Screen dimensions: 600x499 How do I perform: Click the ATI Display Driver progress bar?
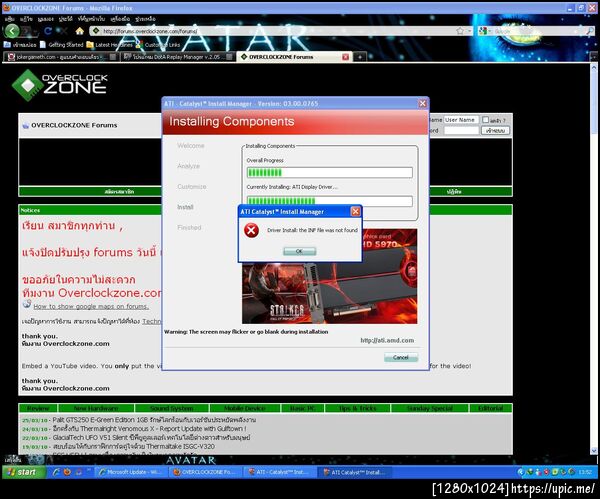(329, 201)
